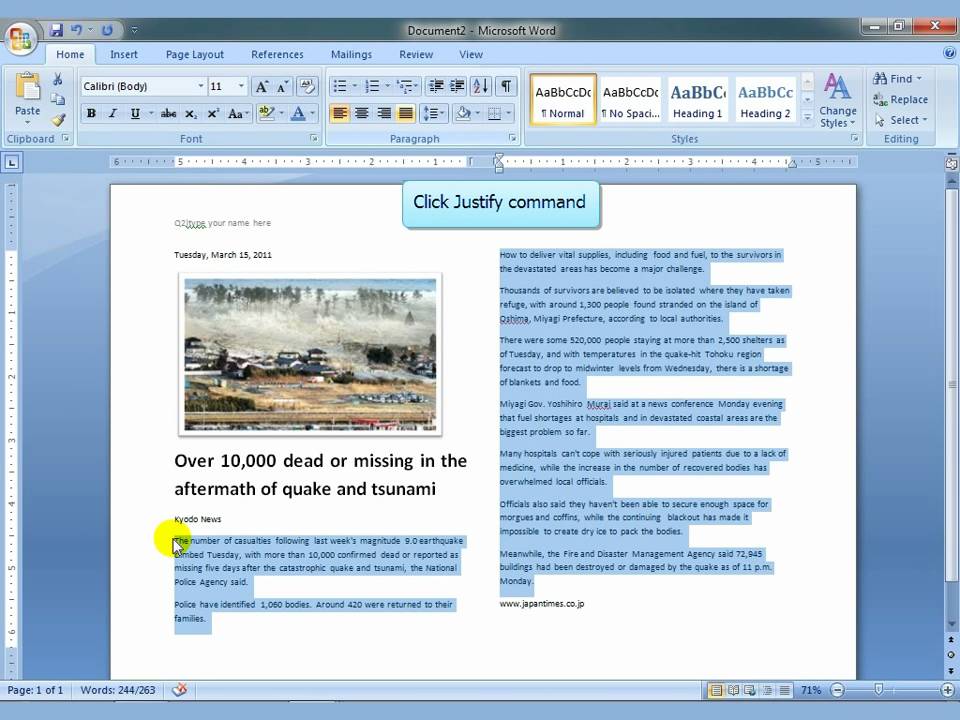Click the zoom slider handle
Image resolution: width=960 pixels, height=720 pixels.
click(879, 690)
